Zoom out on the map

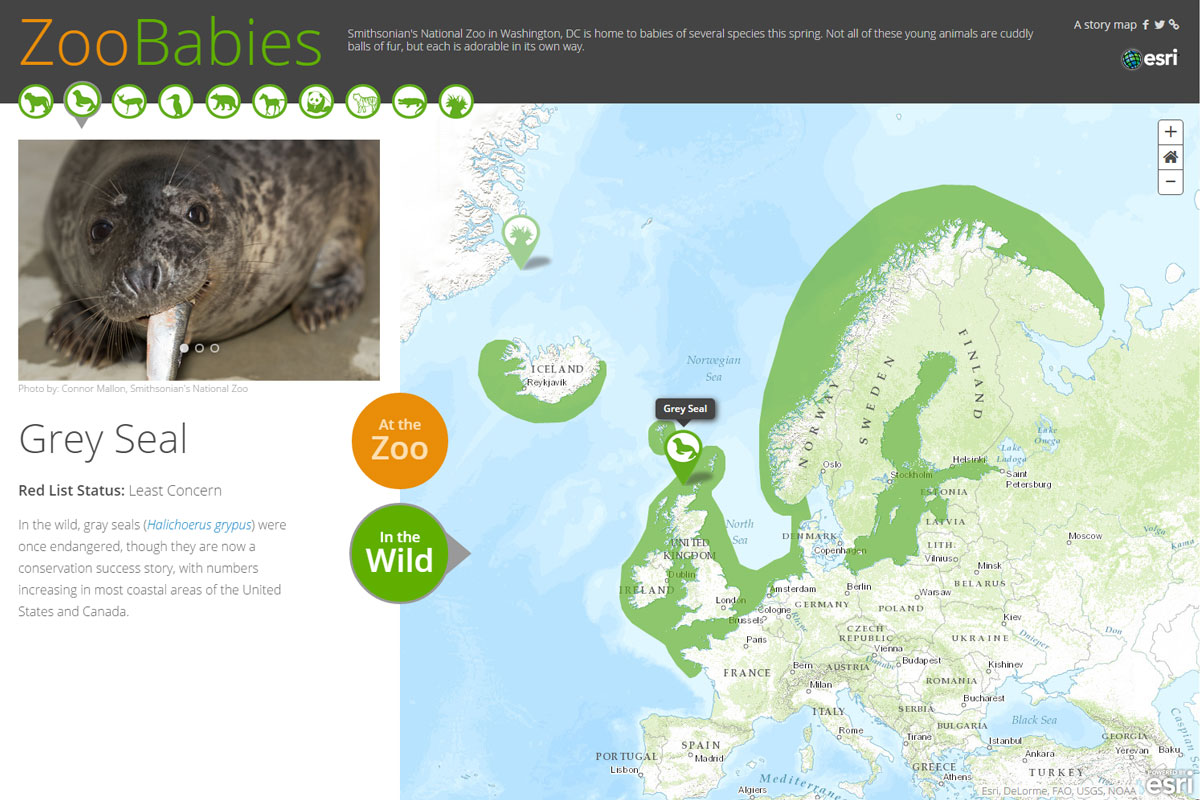[x=1170, y=182]
